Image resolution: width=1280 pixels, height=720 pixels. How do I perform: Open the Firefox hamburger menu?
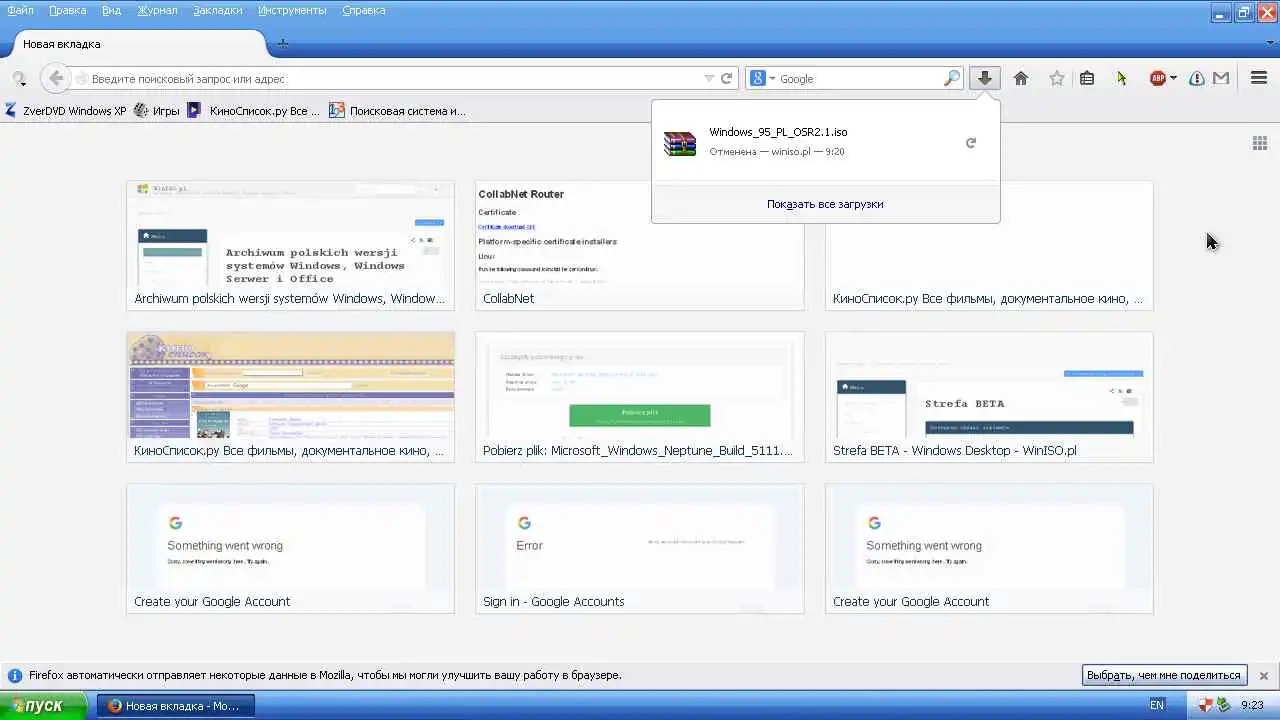(x=1259, y=78)
